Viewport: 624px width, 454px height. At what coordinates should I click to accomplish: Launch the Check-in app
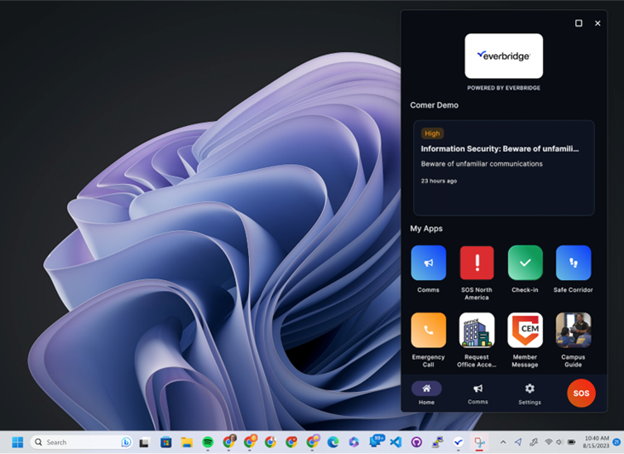pyautogui.click(x=525, y=263)
